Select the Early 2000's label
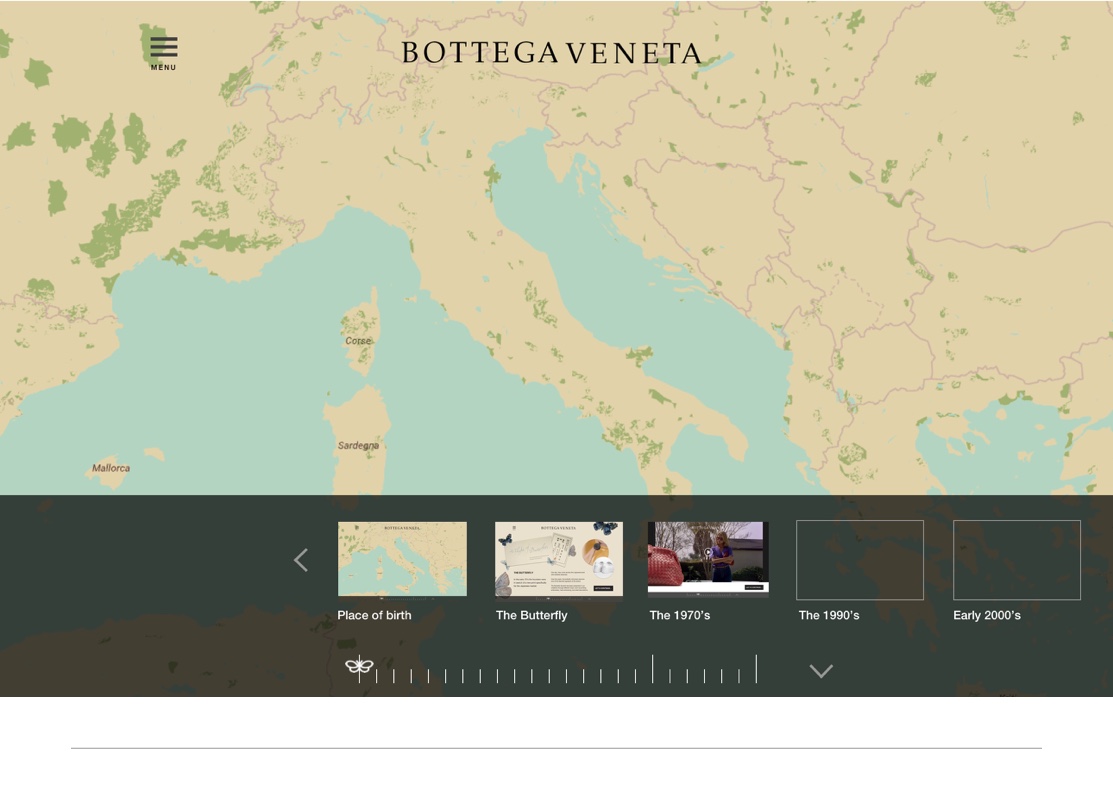 (987, 615)
